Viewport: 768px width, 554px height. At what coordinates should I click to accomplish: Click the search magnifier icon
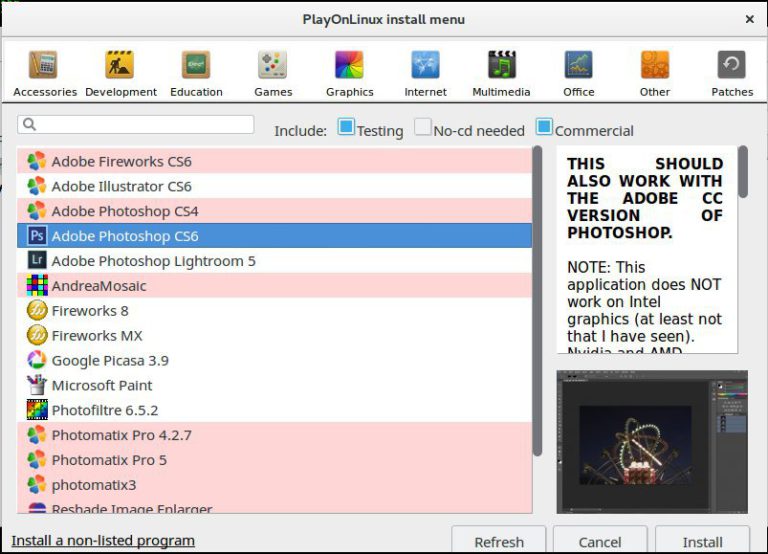point(29,124)
